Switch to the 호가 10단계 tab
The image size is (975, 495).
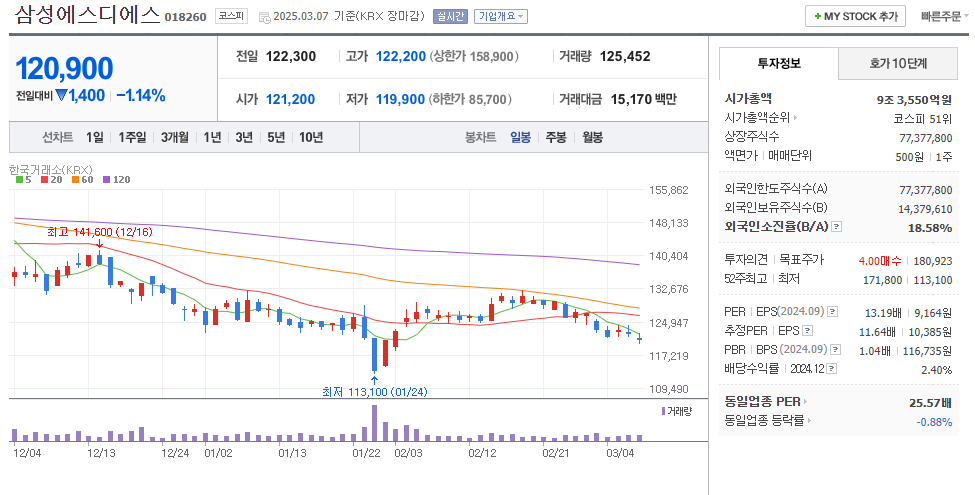tap(898, 63)
